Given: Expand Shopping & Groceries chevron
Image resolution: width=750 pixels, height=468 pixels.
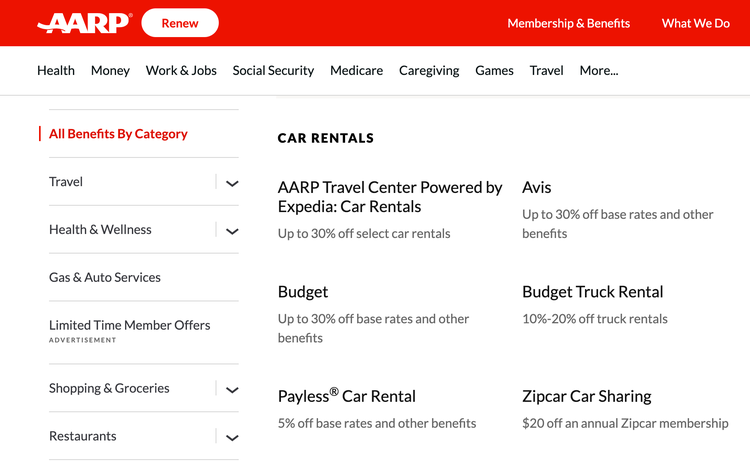Looking at the screenshot, I should (232, 390).
